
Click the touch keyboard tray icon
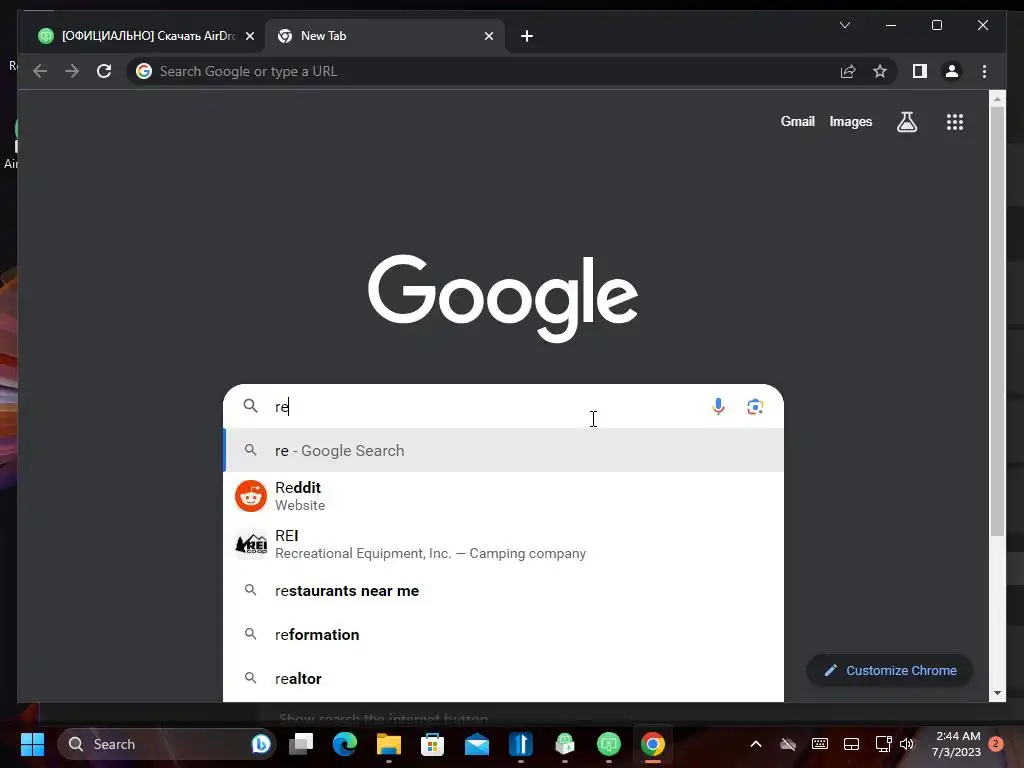click(820, 744)
